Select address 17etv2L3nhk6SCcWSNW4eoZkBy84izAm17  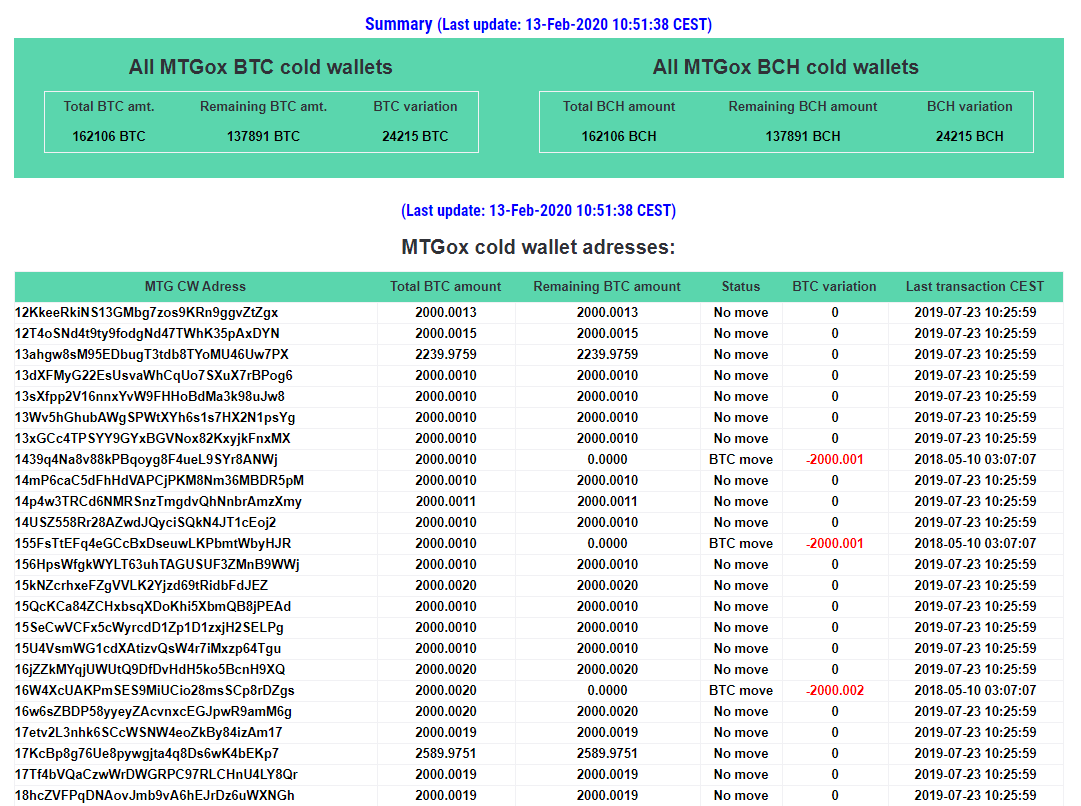tap(148, 732)
